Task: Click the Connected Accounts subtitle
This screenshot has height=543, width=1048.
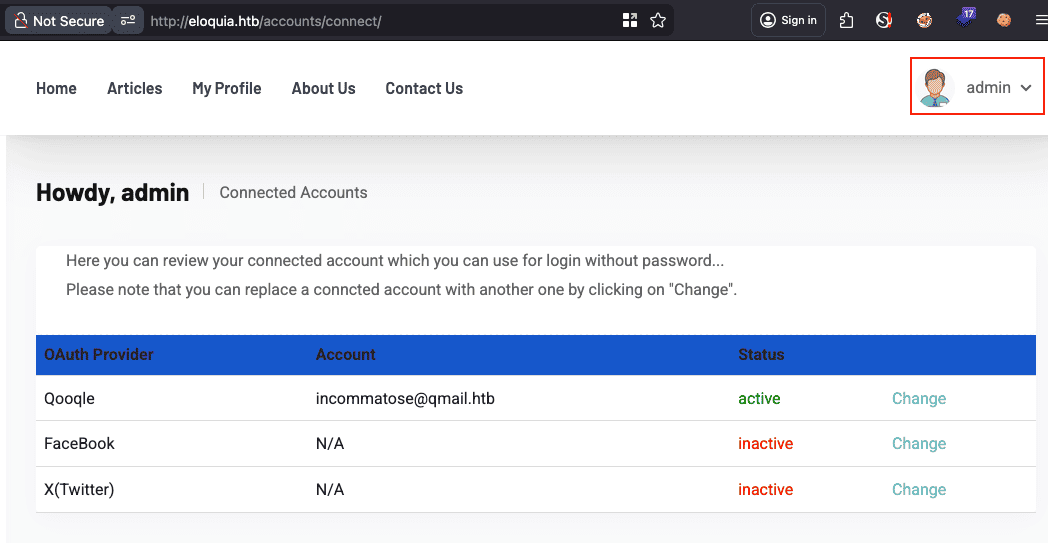Action: [x=293, y=193]
